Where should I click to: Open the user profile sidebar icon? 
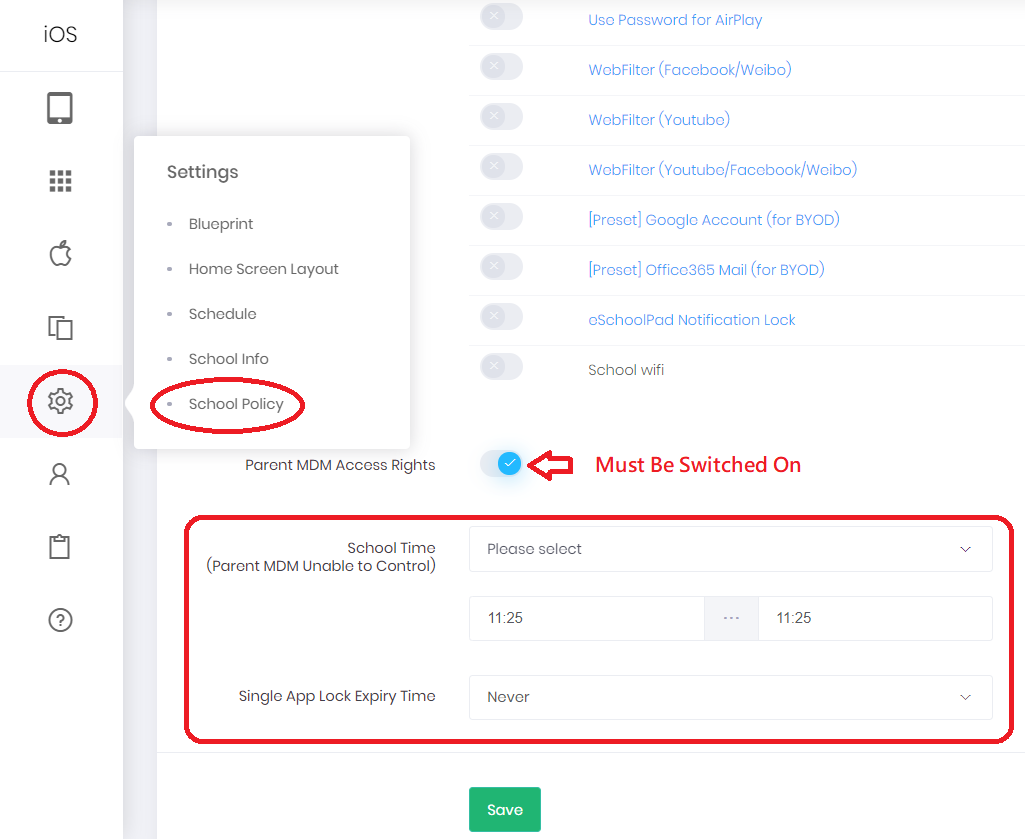click(59, 474)
